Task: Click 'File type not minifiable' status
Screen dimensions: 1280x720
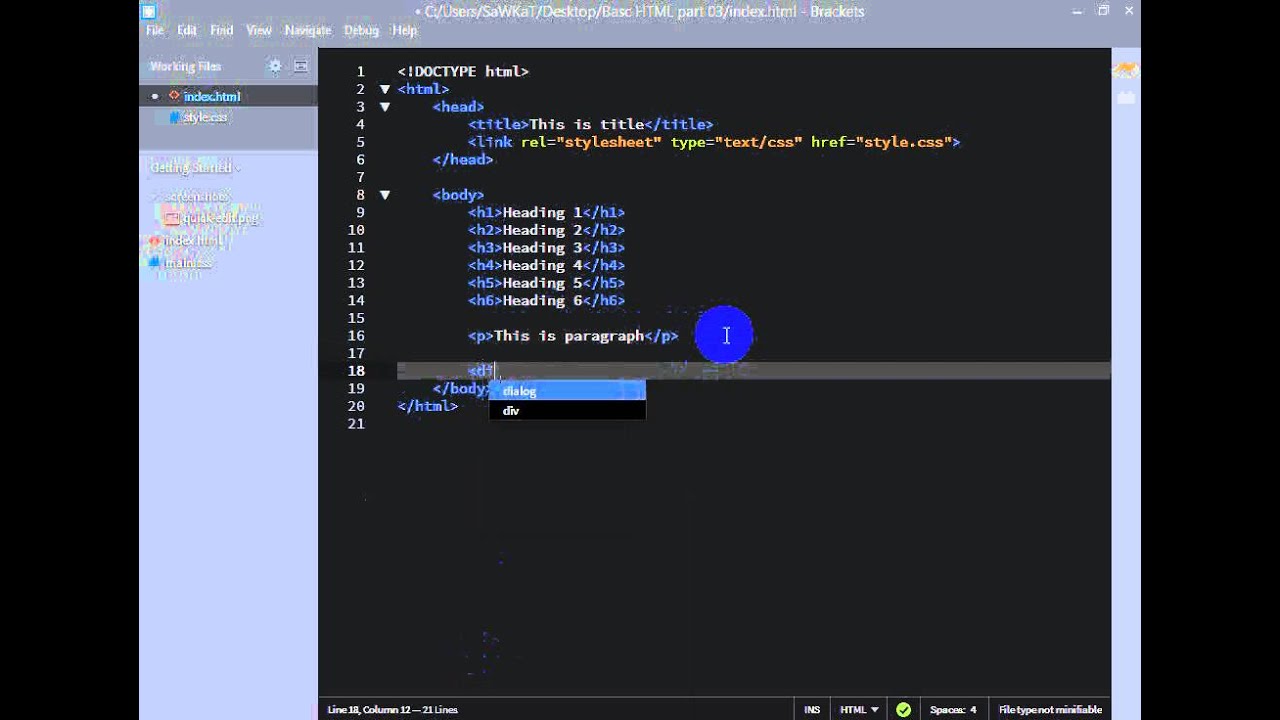Action: (1050, 709)
